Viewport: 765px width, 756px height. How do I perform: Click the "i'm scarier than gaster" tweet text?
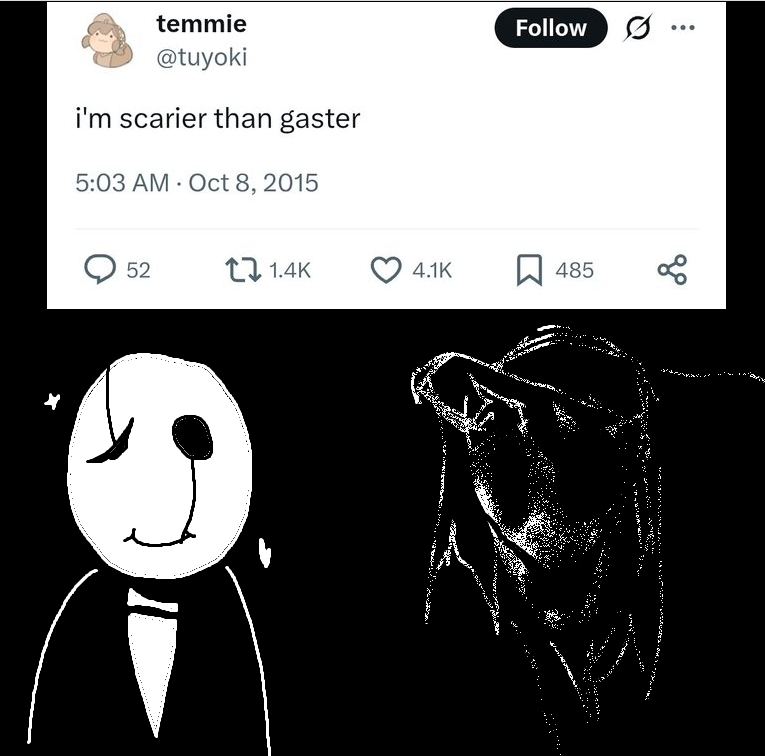click(218, 119)
